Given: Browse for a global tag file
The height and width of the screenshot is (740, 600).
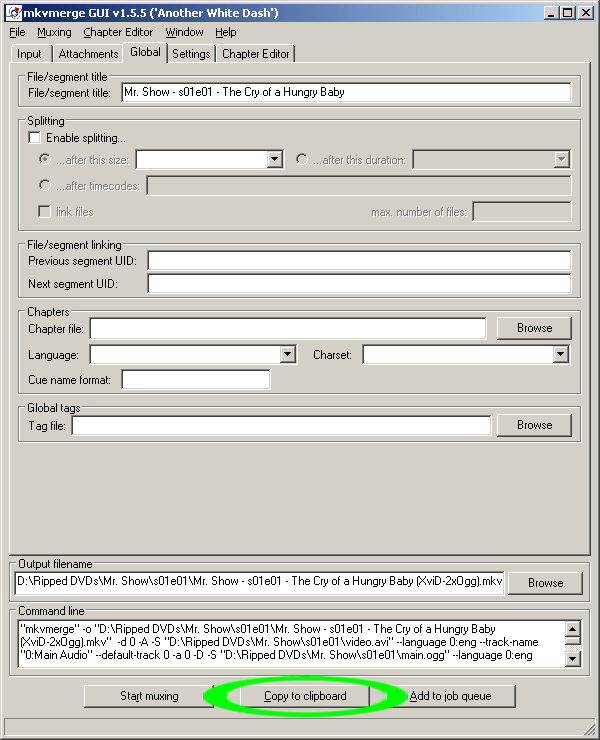Looking at the screenshot, I should pos(534,425).
